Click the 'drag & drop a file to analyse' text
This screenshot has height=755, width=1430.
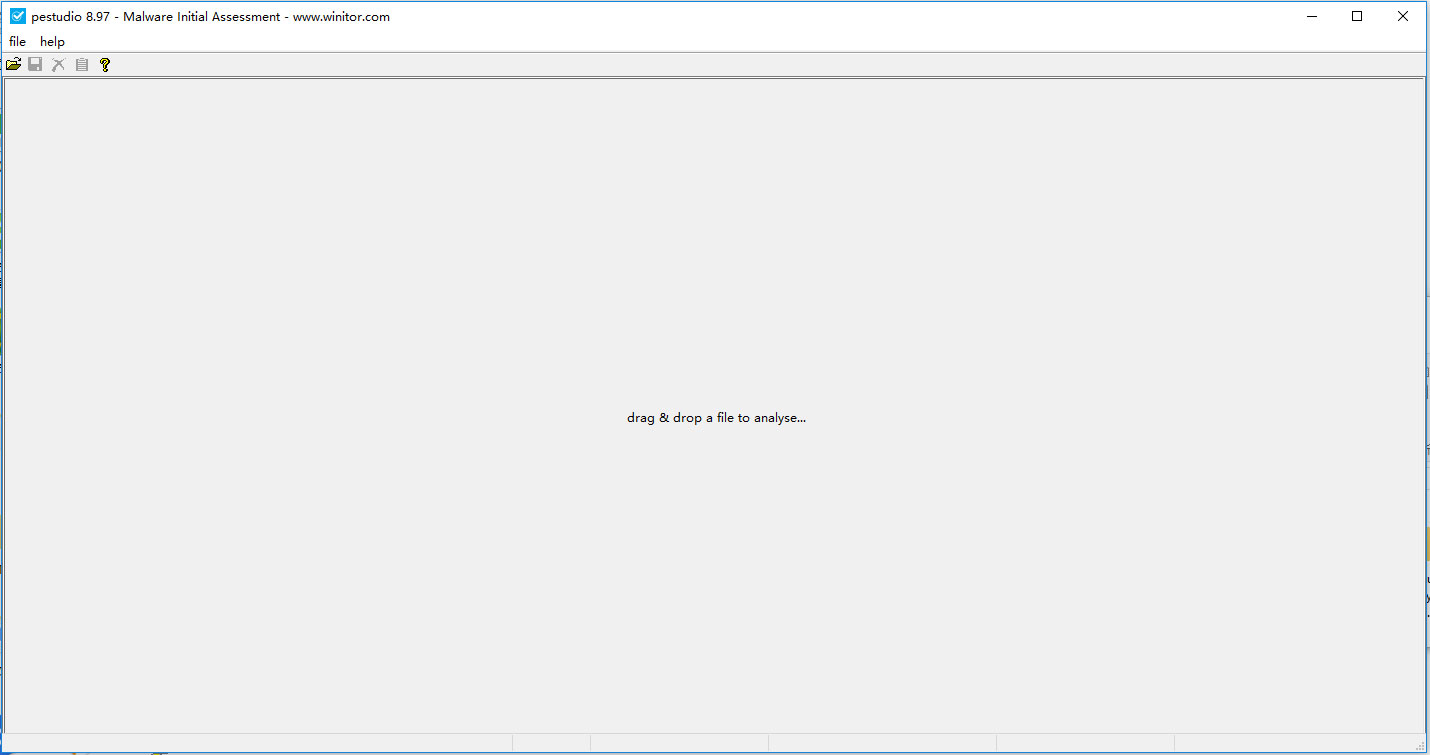click(x=716, y=418)
